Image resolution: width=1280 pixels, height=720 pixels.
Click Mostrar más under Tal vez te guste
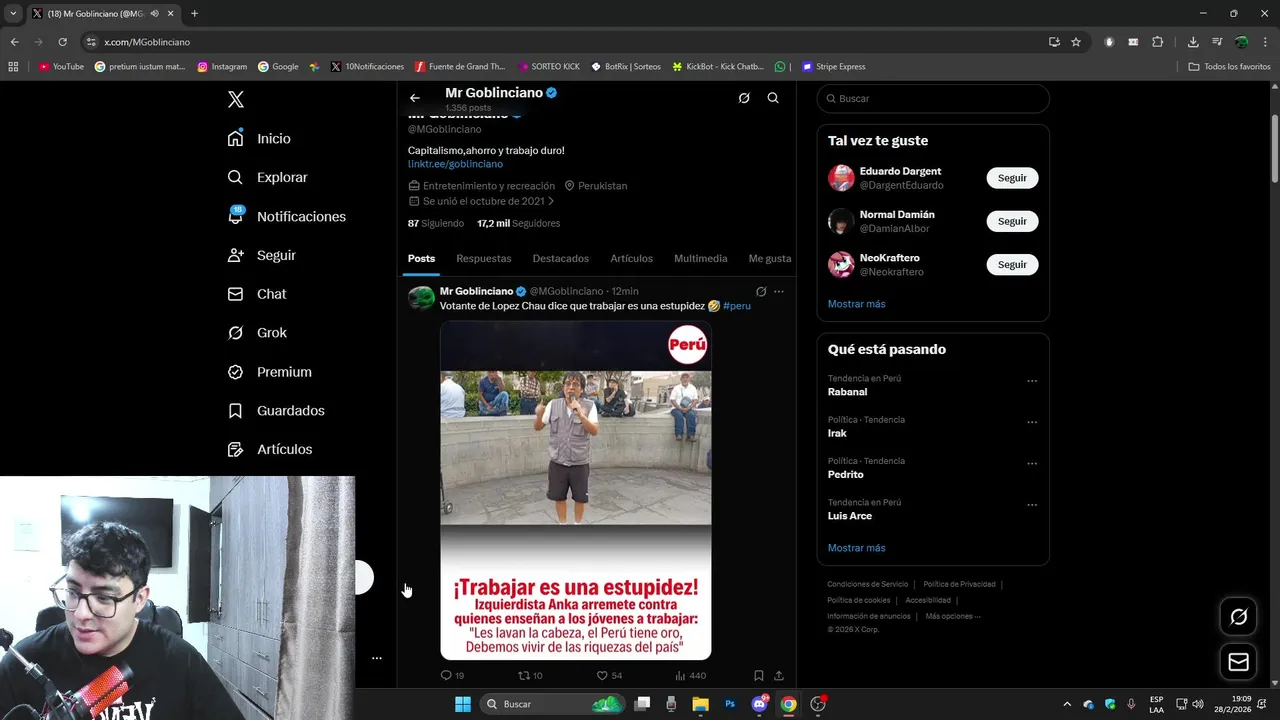click(857, 304)
